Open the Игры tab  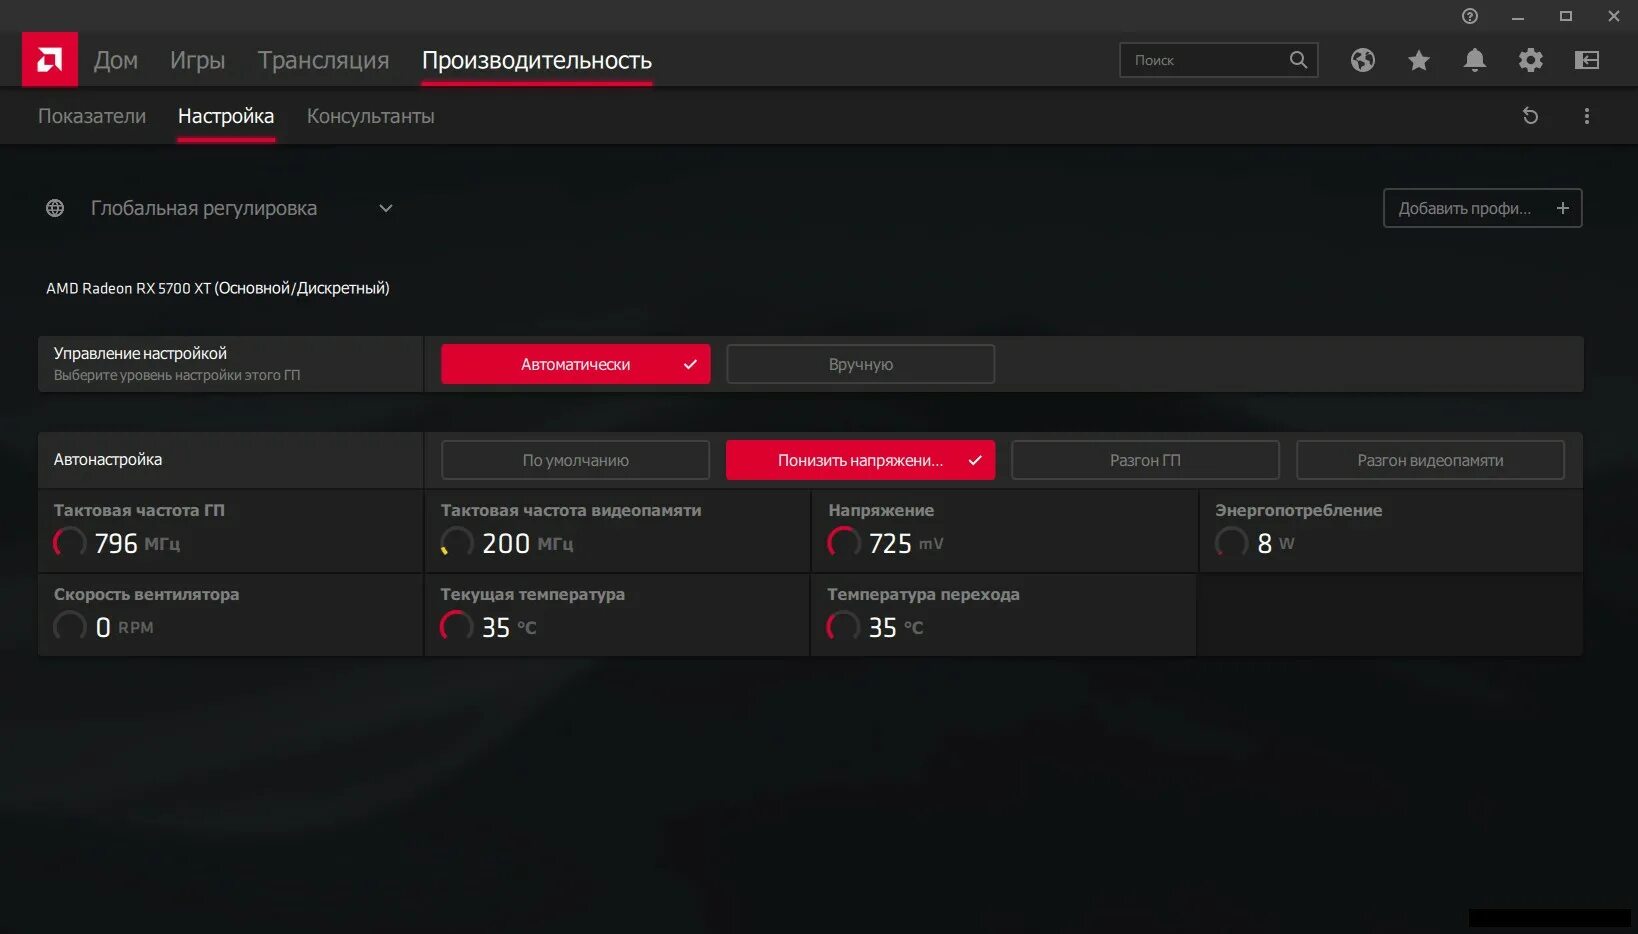coord(198,60)
